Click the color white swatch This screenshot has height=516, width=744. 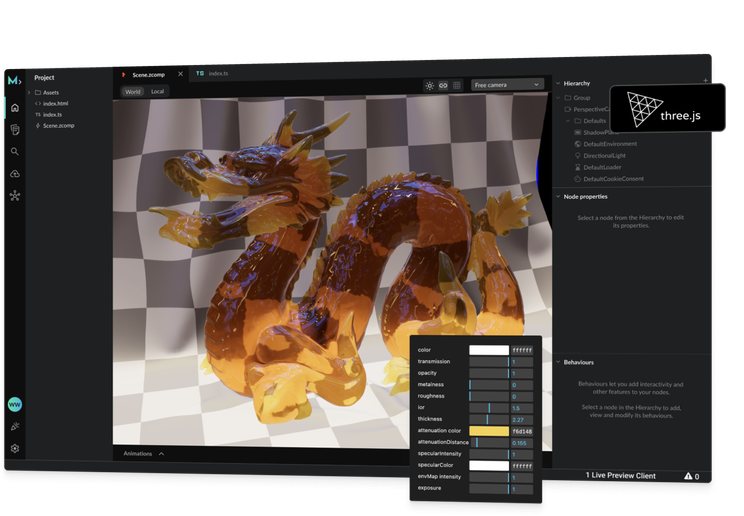tap(489, 350)
